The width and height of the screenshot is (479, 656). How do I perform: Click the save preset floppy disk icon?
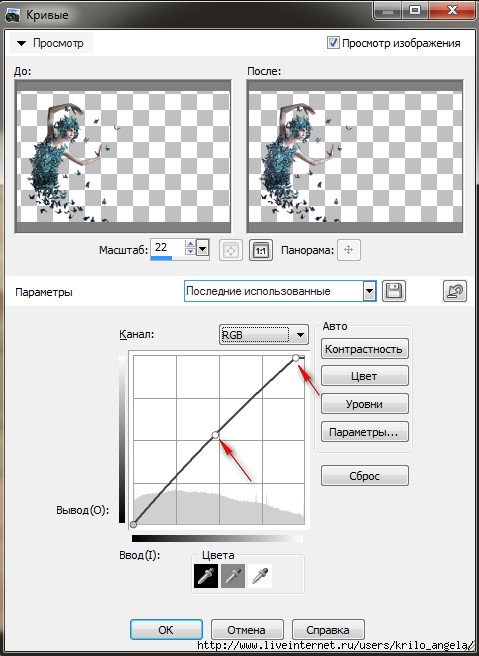pos(394,291)
